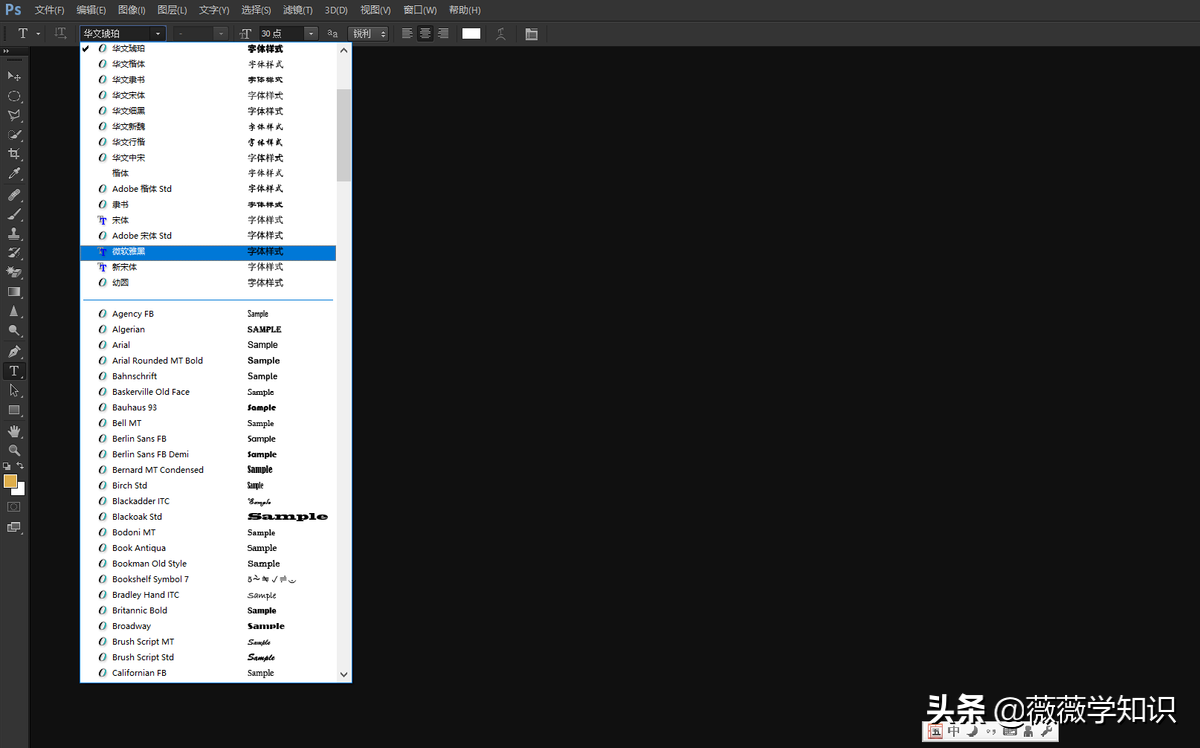This screenshot has height=748, width=1200.
Task: Toggle text orientation in options bar
Action: point(60,33)
